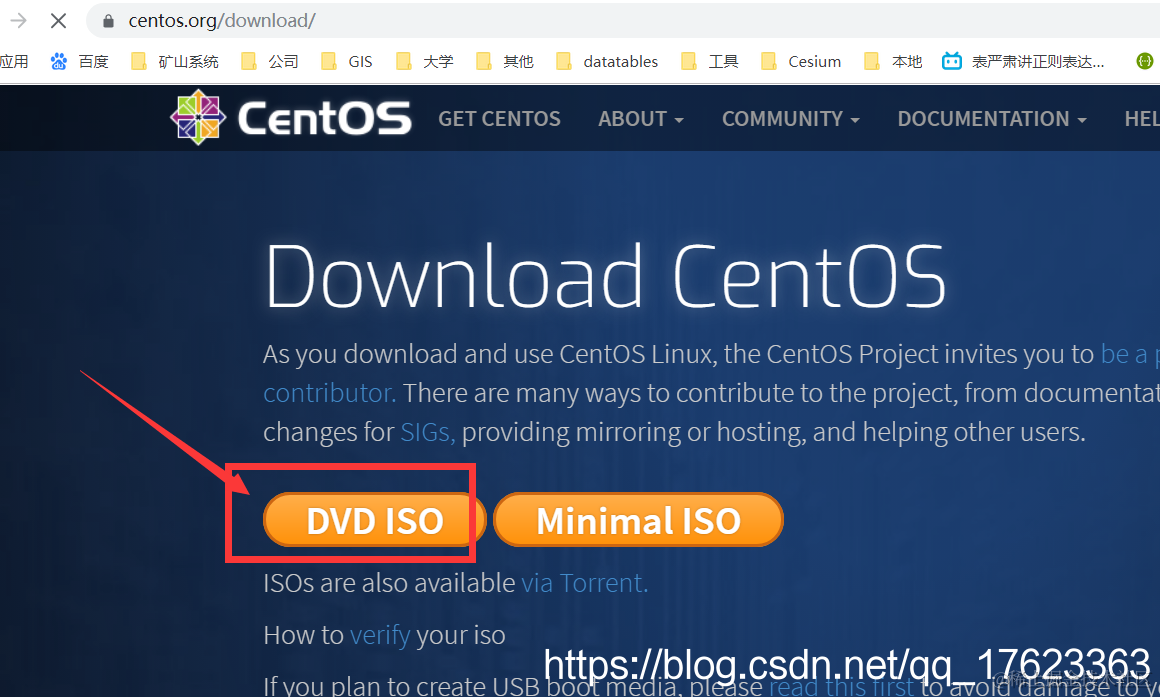Expand the ABOUT dropdown menu

[x=641, y=118]
